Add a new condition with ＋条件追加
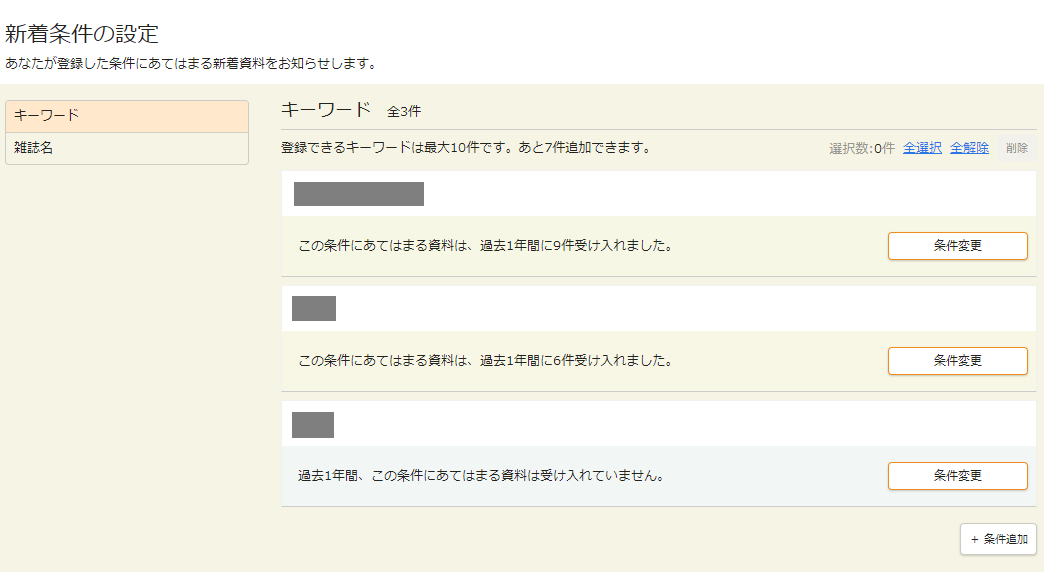The image size is (1044, 572). pyautogui.click(x=998, y=539)
